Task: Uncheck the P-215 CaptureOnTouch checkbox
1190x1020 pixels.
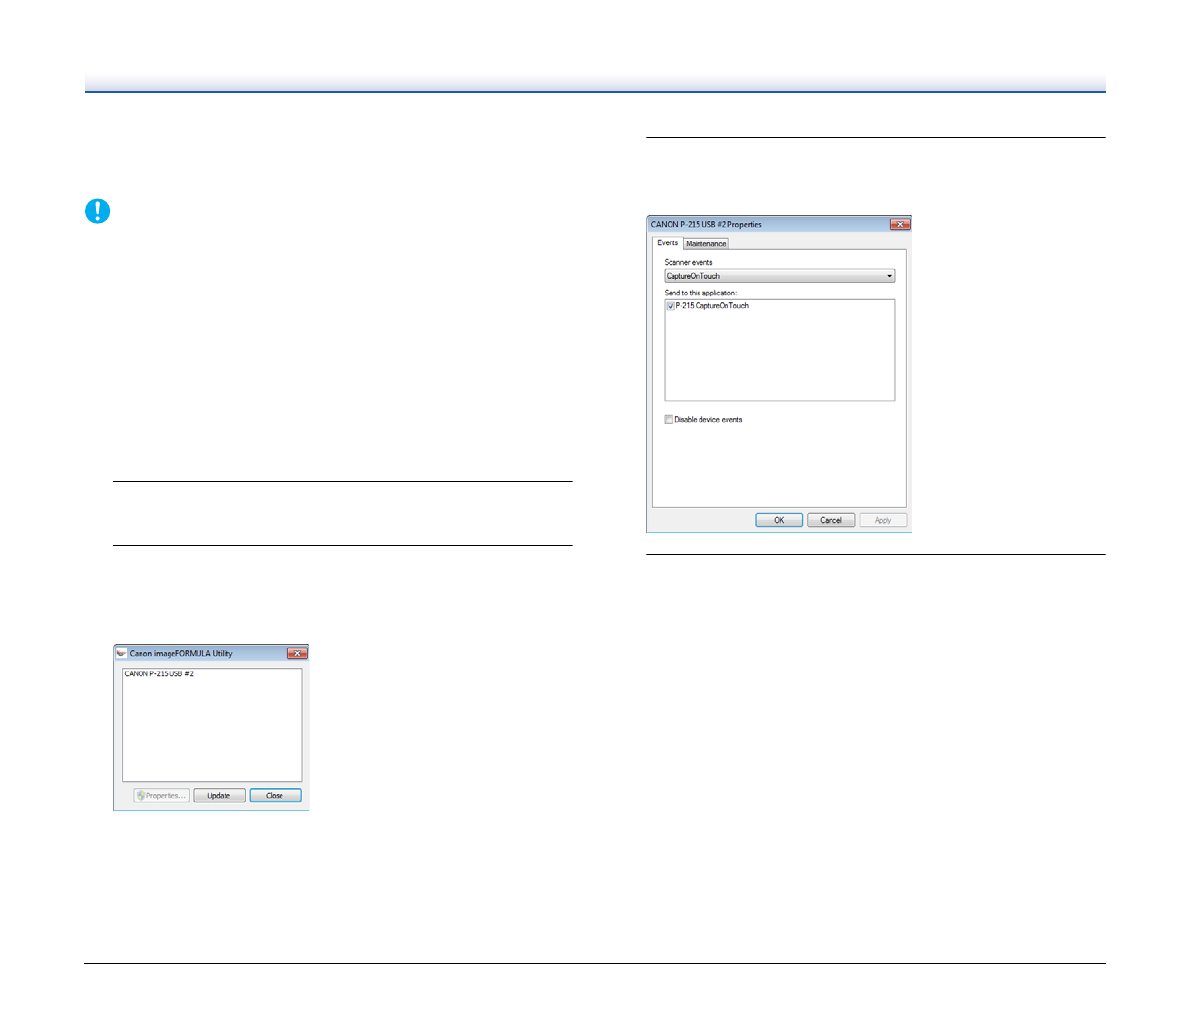Action: coord(670,306)
